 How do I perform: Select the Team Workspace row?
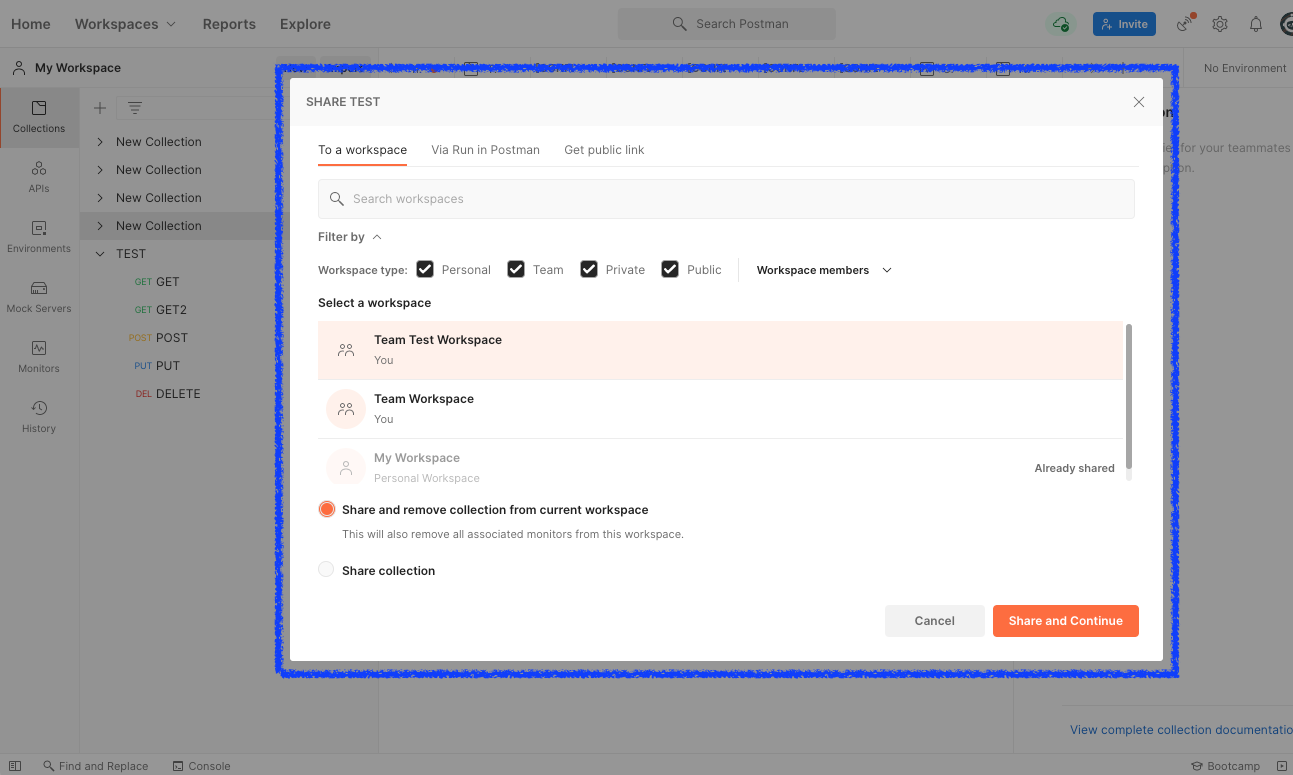720,409
